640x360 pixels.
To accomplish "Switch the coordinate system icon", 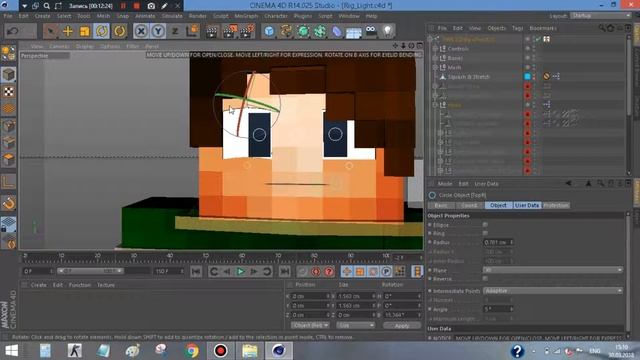I will pos(192,31).
